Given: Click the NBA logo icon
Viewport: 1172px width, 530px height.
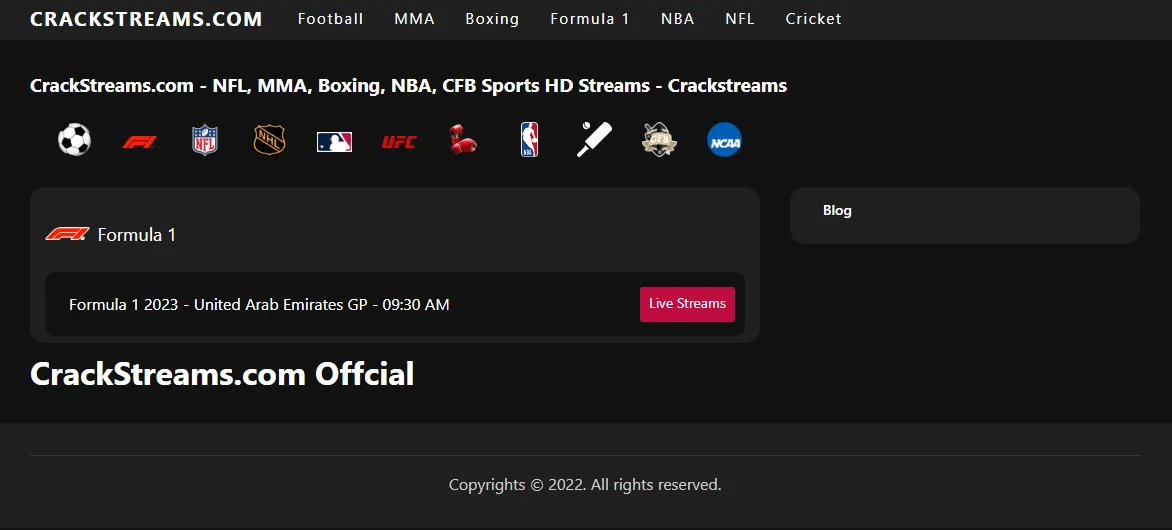Looking at the screenshot, I should point(529,140).
